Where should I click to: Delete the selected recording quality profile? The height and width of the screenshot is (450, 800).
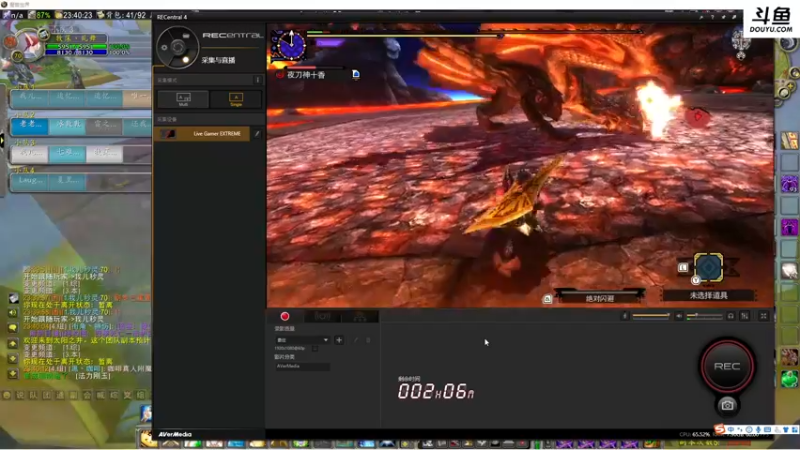click(x=368, y=340)
